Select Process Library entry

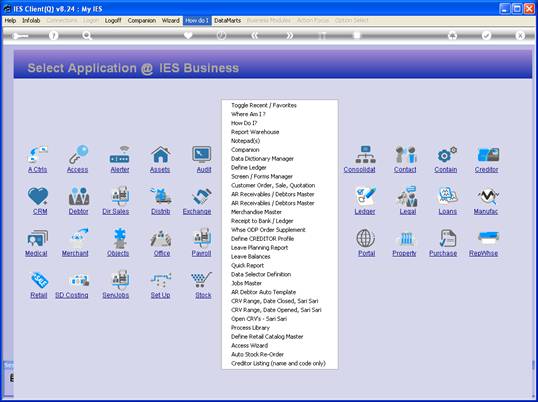coord(250,328)
